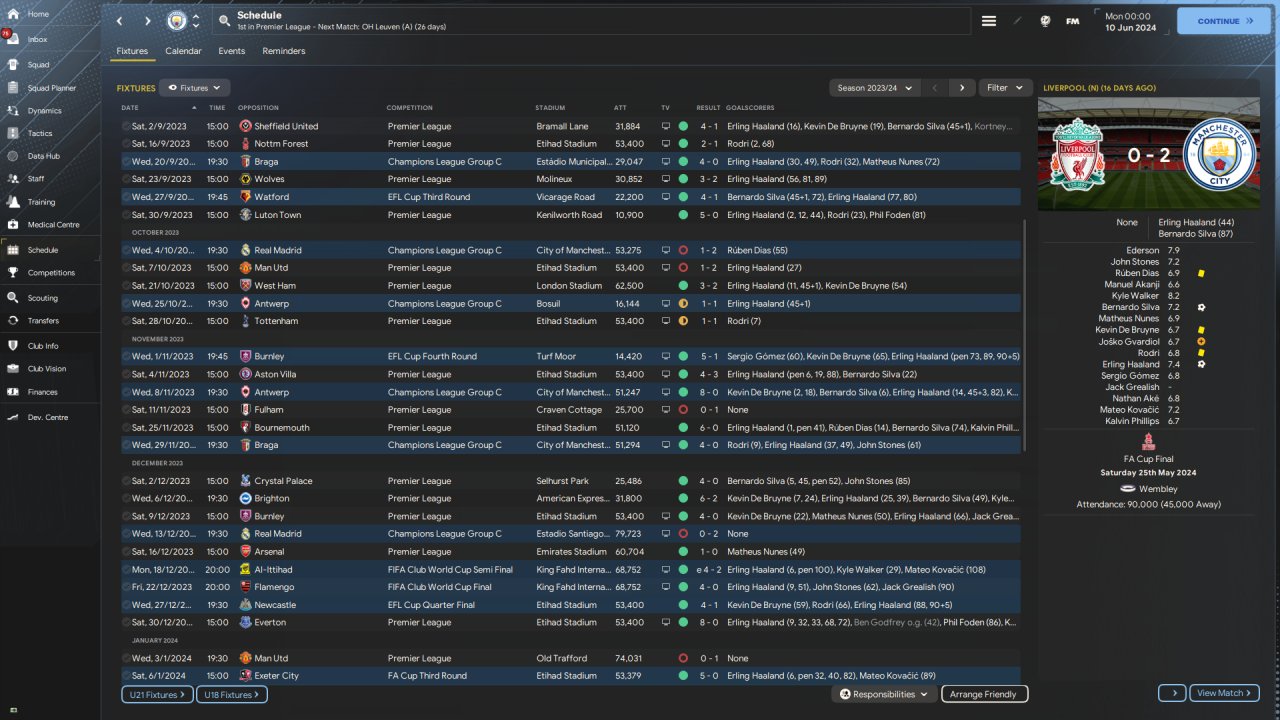Click the Arrange Friendly button
Viewport: 1280px width, 720px height.
click(x=984, y=694)
